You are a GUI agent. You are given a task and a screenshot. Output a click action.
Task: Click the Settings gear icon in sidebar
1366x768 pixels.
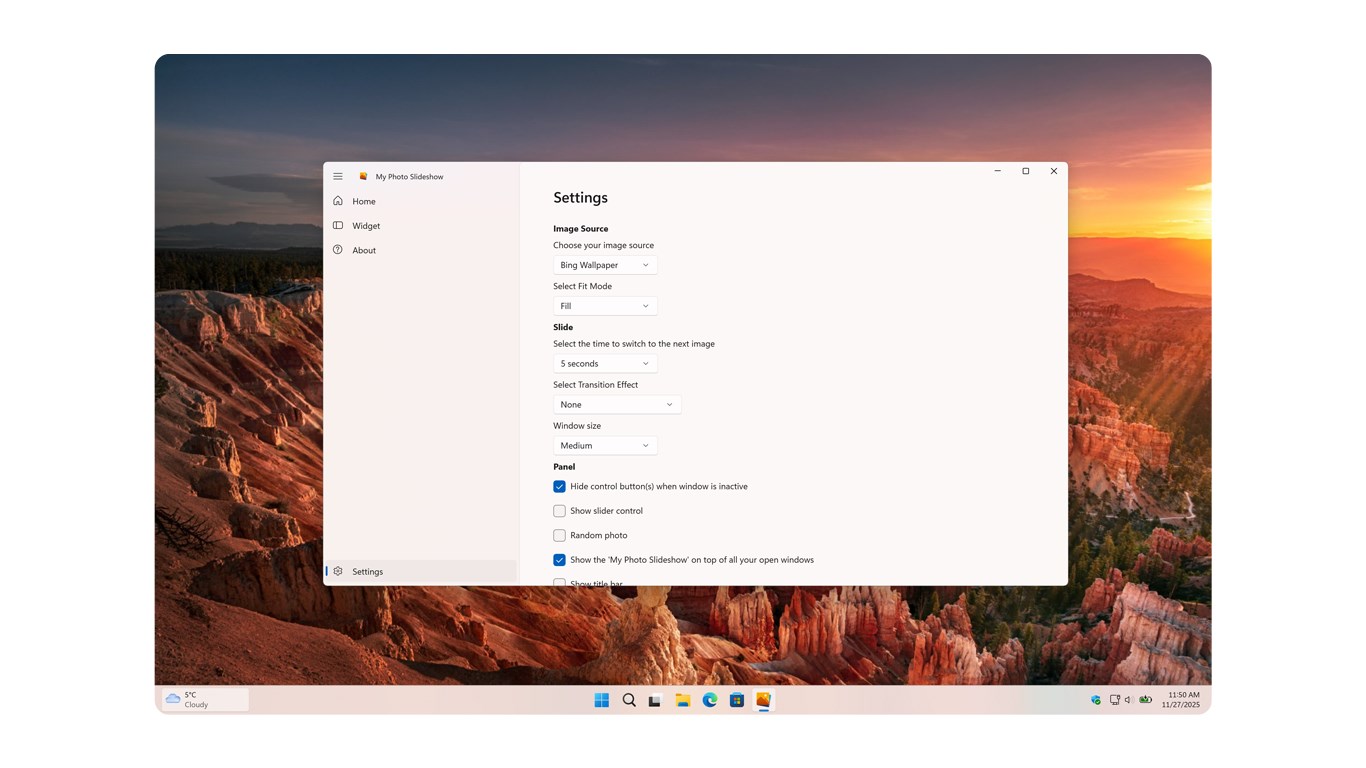click(340, 571)
